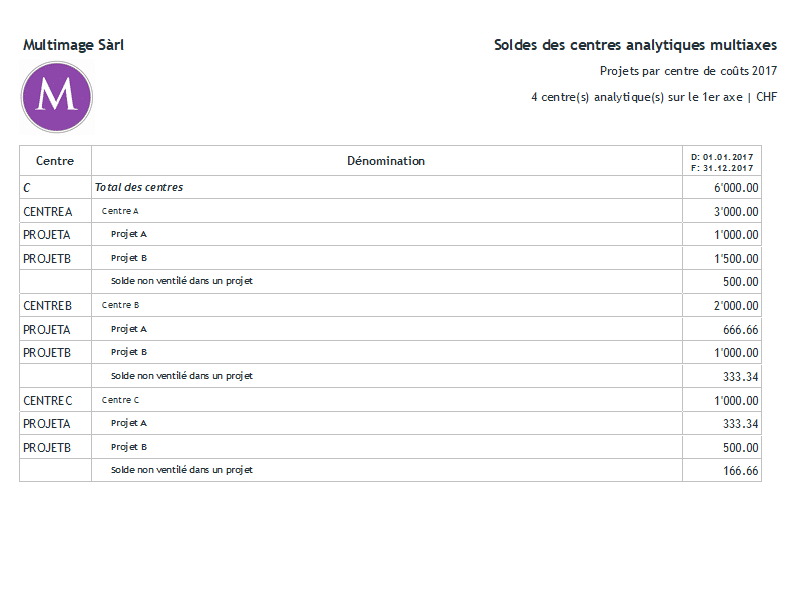The height and width of the screenshot is (609, 800).
Task: Click the Centre column header
Action: [55, 161]
